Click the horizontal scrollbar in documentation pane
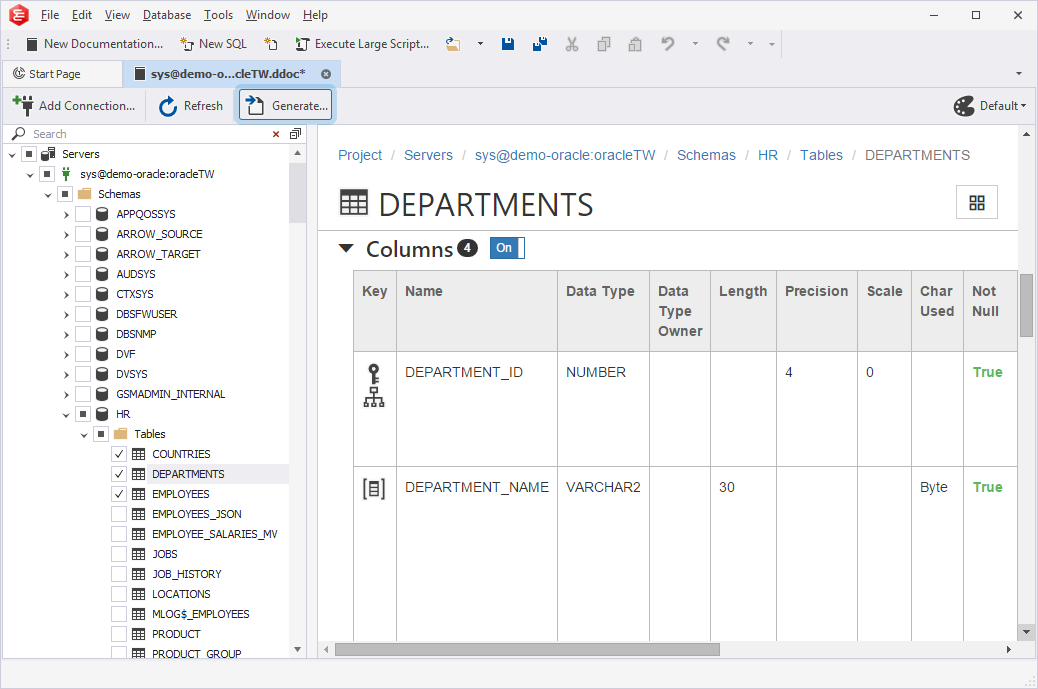This screenshot has width=1038, height=689. 527,649
